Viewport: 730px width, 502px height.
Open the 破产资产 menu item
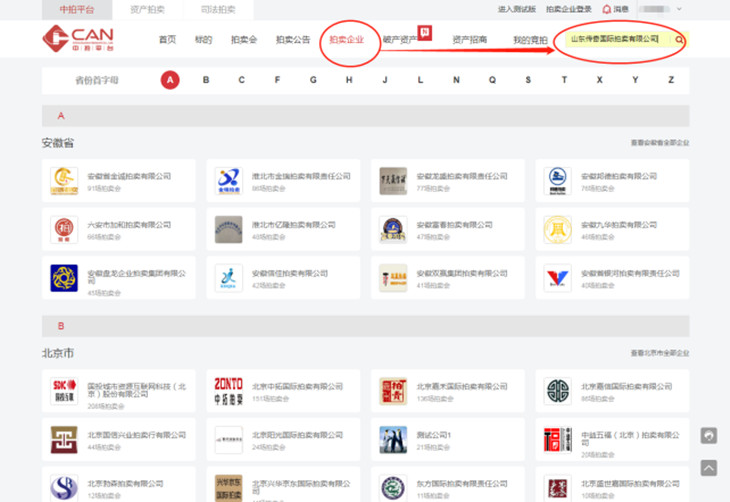point(400,40)
